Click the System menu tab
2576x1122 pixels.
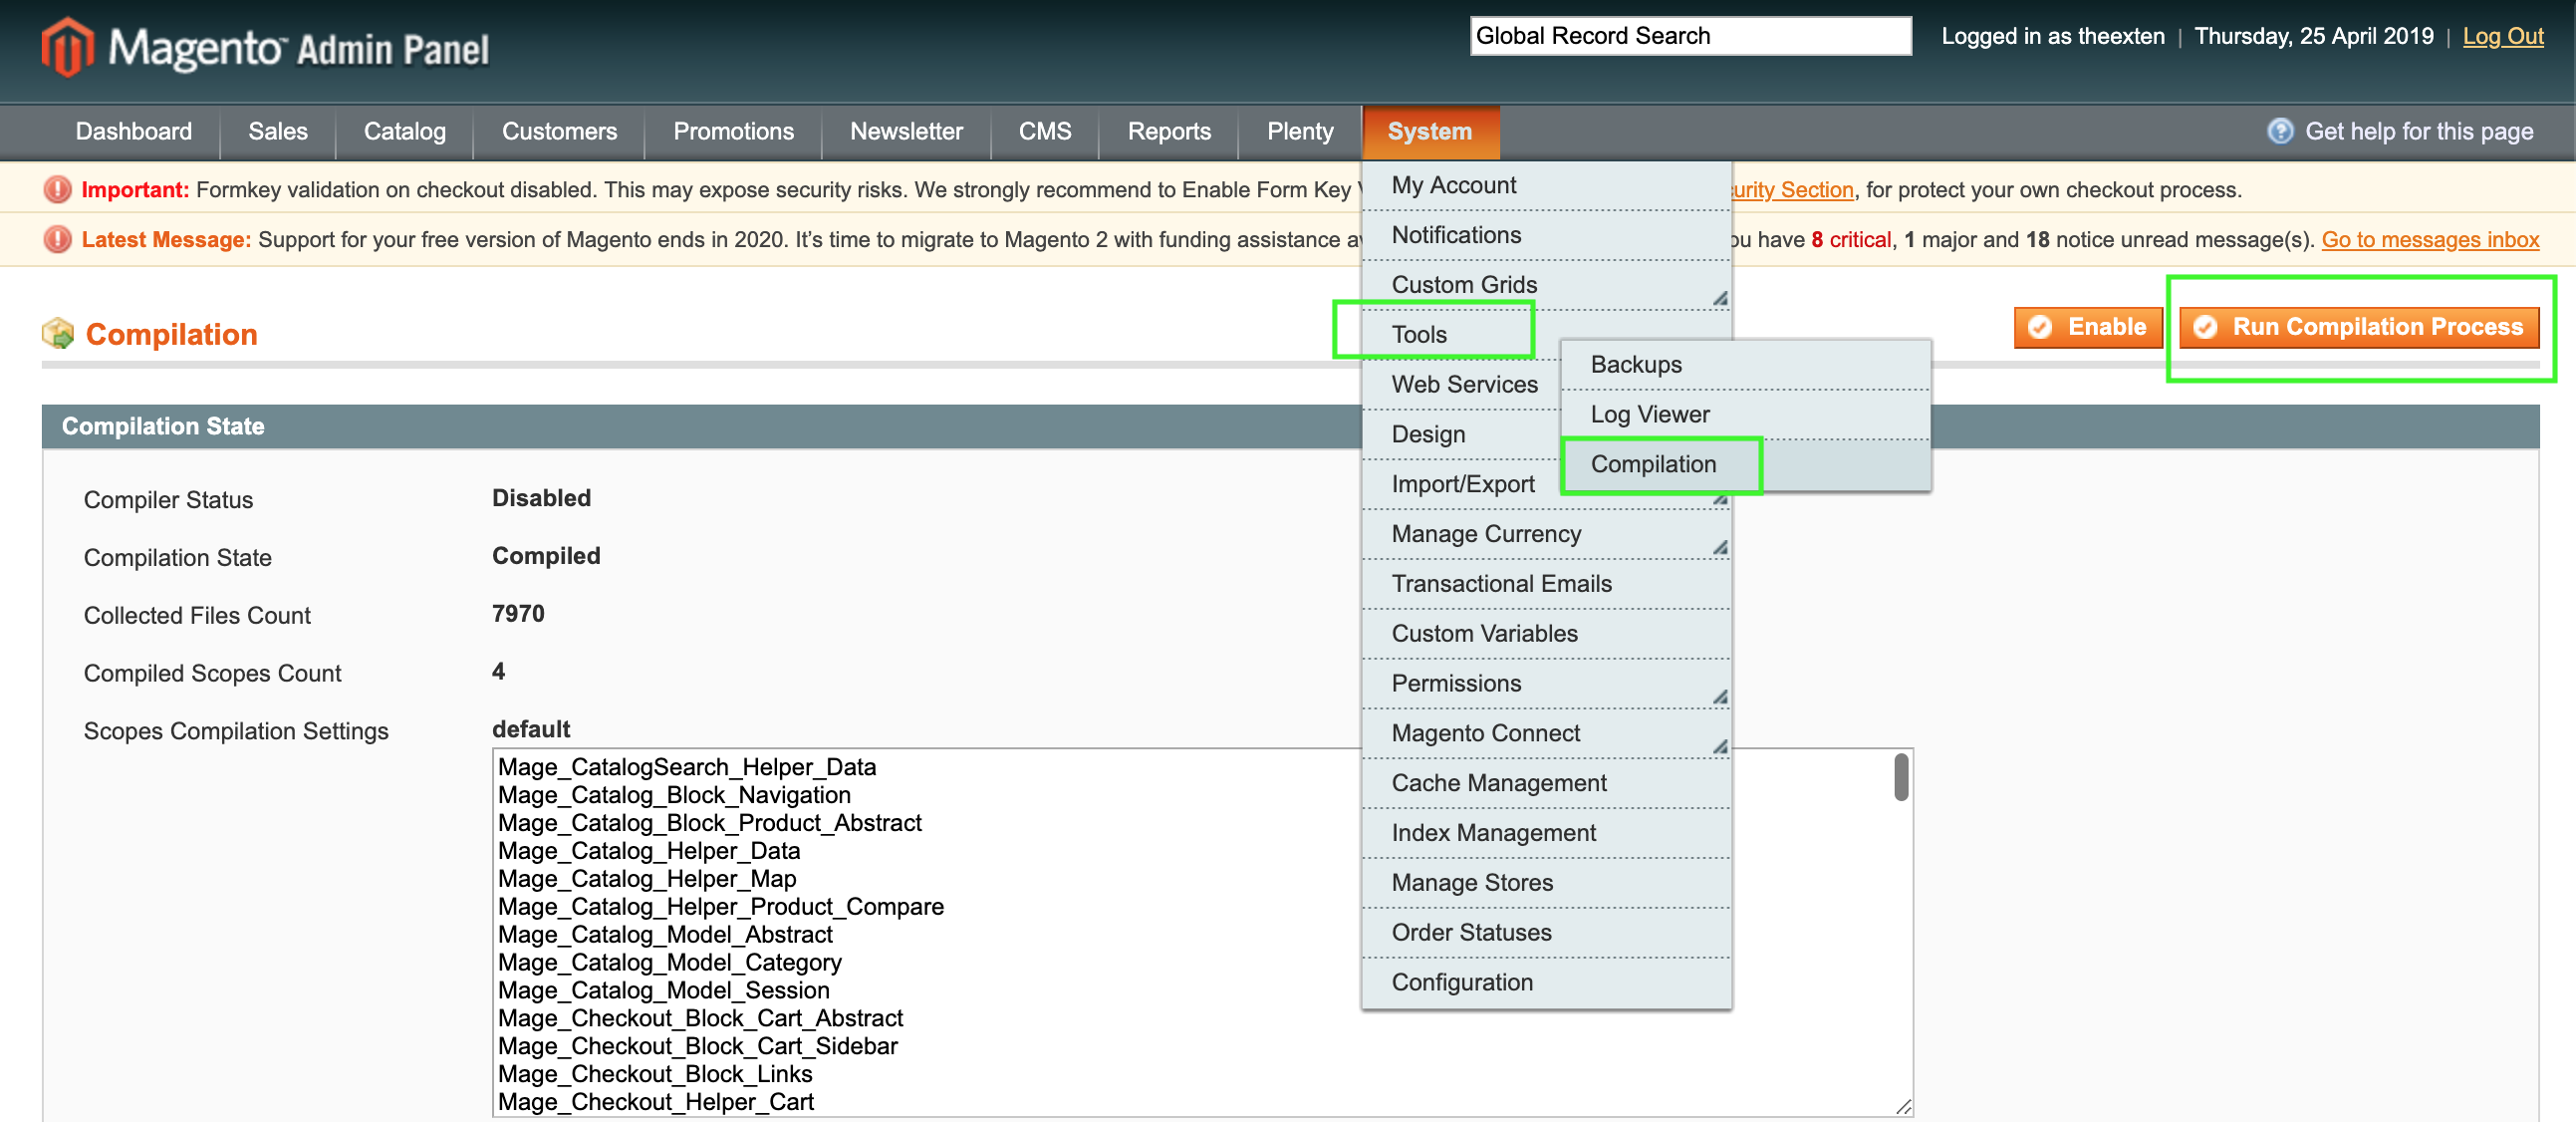(x=1430, y=131)
